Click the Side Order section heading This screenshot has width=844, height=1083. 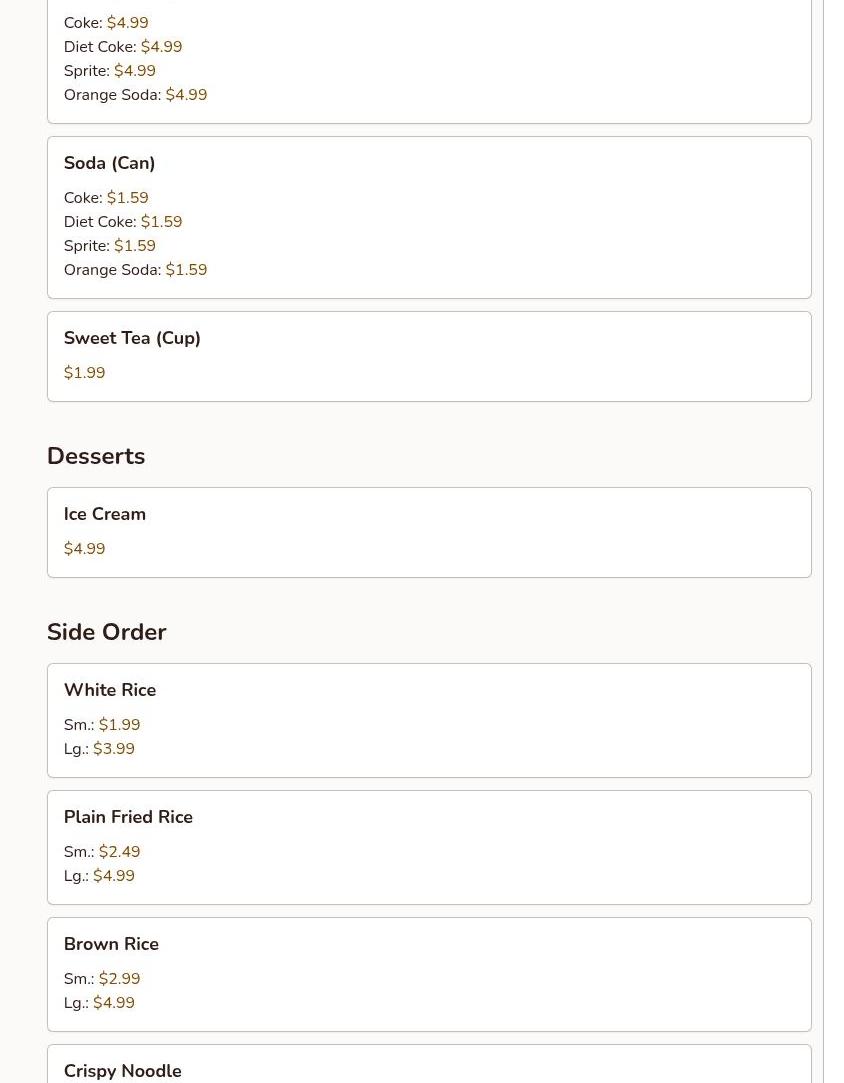[x=106, y=632]
